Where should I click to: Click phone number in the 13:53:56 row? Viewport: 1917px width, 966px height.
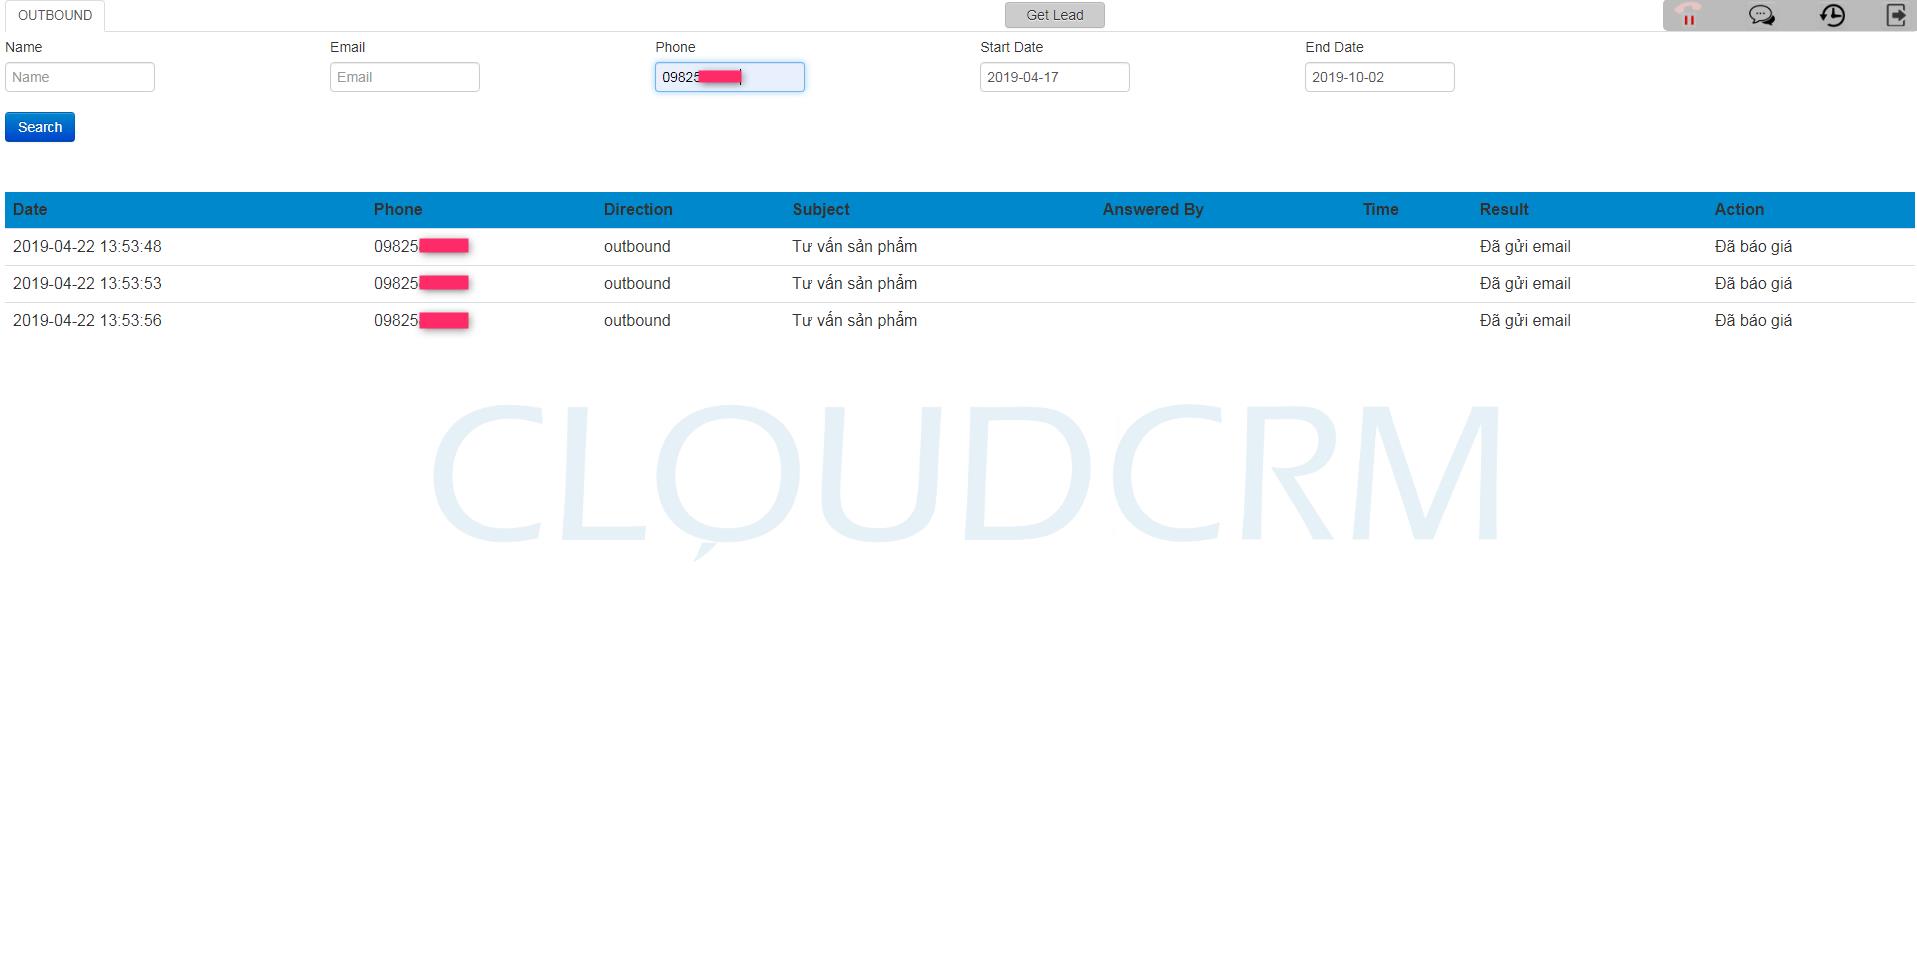[x=421, y=320]
